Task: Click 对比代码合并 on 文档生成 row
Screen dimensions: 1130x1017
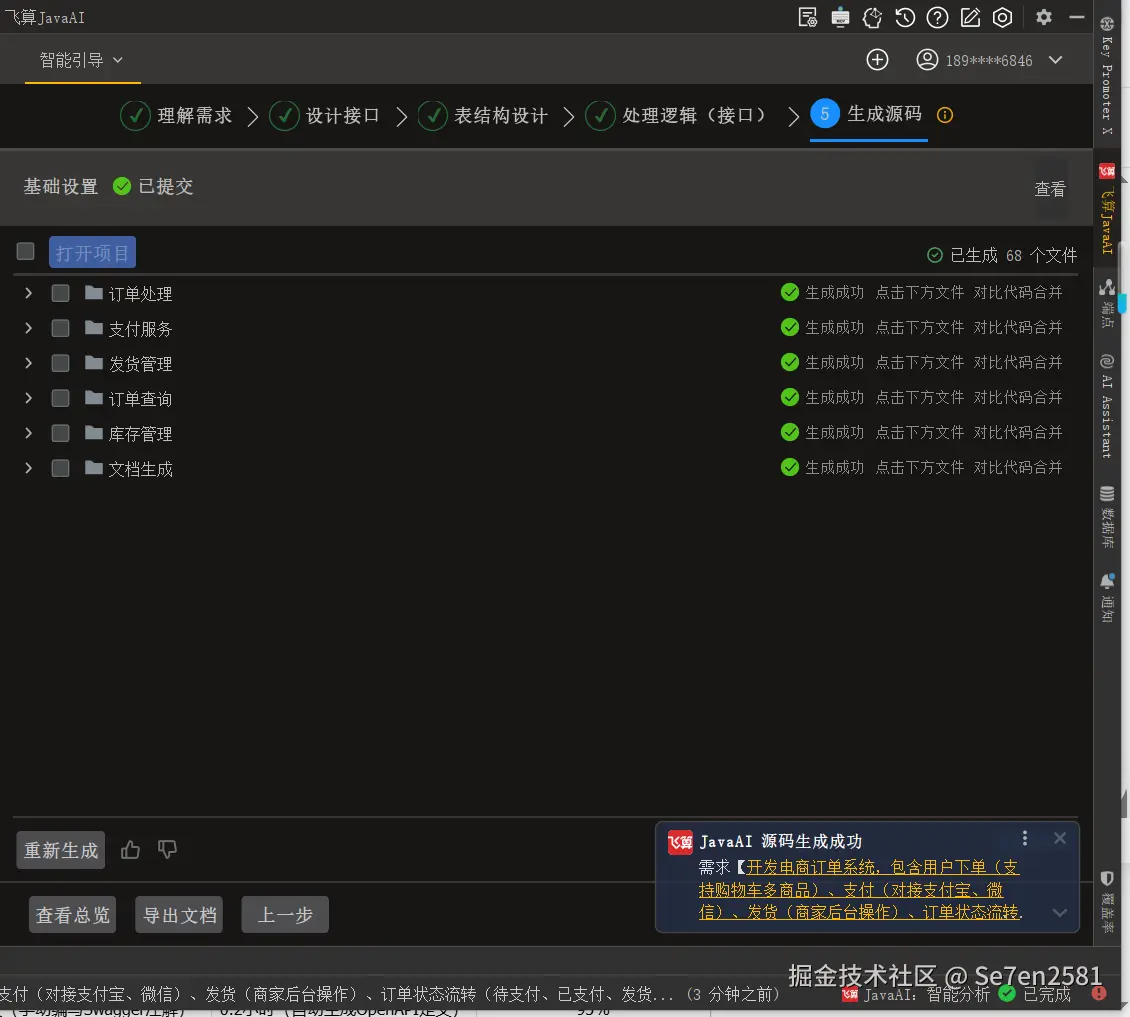Action: (x=1018, y=467)
